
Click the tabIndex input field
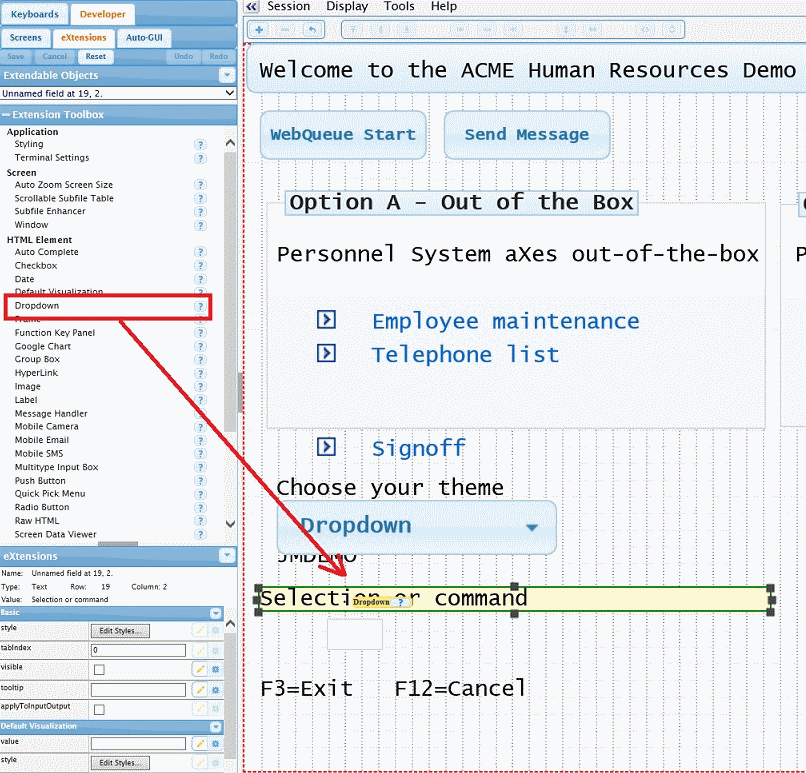click(x=137, y=650)
